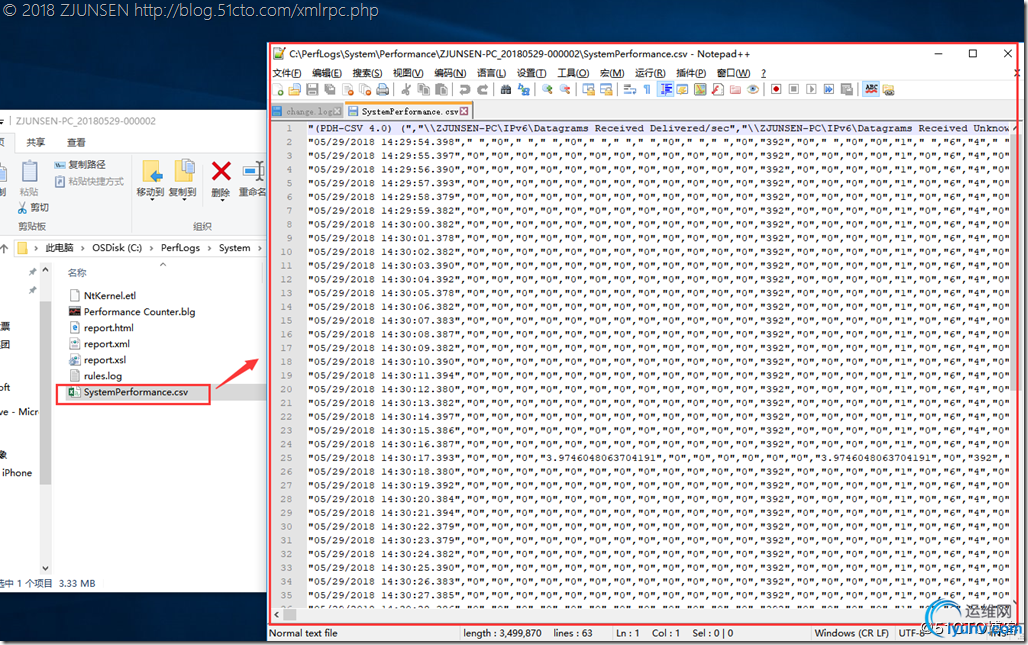Click the 名称 column header in Explorer
This screenshot has width=1028, height=645.
(77, 273)
